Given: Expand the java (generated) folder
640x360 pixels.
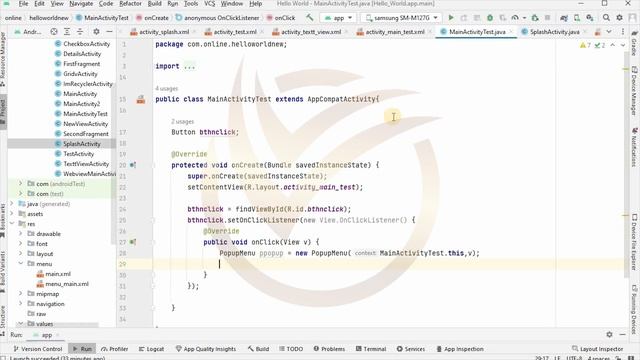Looking at the screenshot, I should 12,204.
